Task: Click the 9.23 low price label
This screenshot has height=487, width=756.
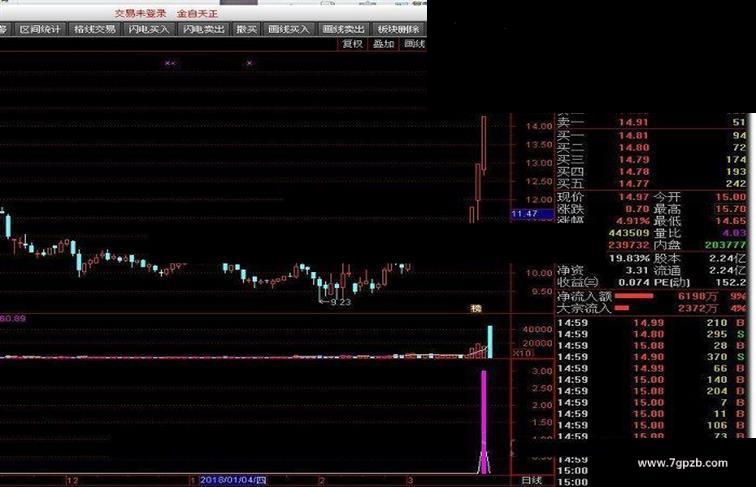Action: pyautogui.click(x=340, y=302)
